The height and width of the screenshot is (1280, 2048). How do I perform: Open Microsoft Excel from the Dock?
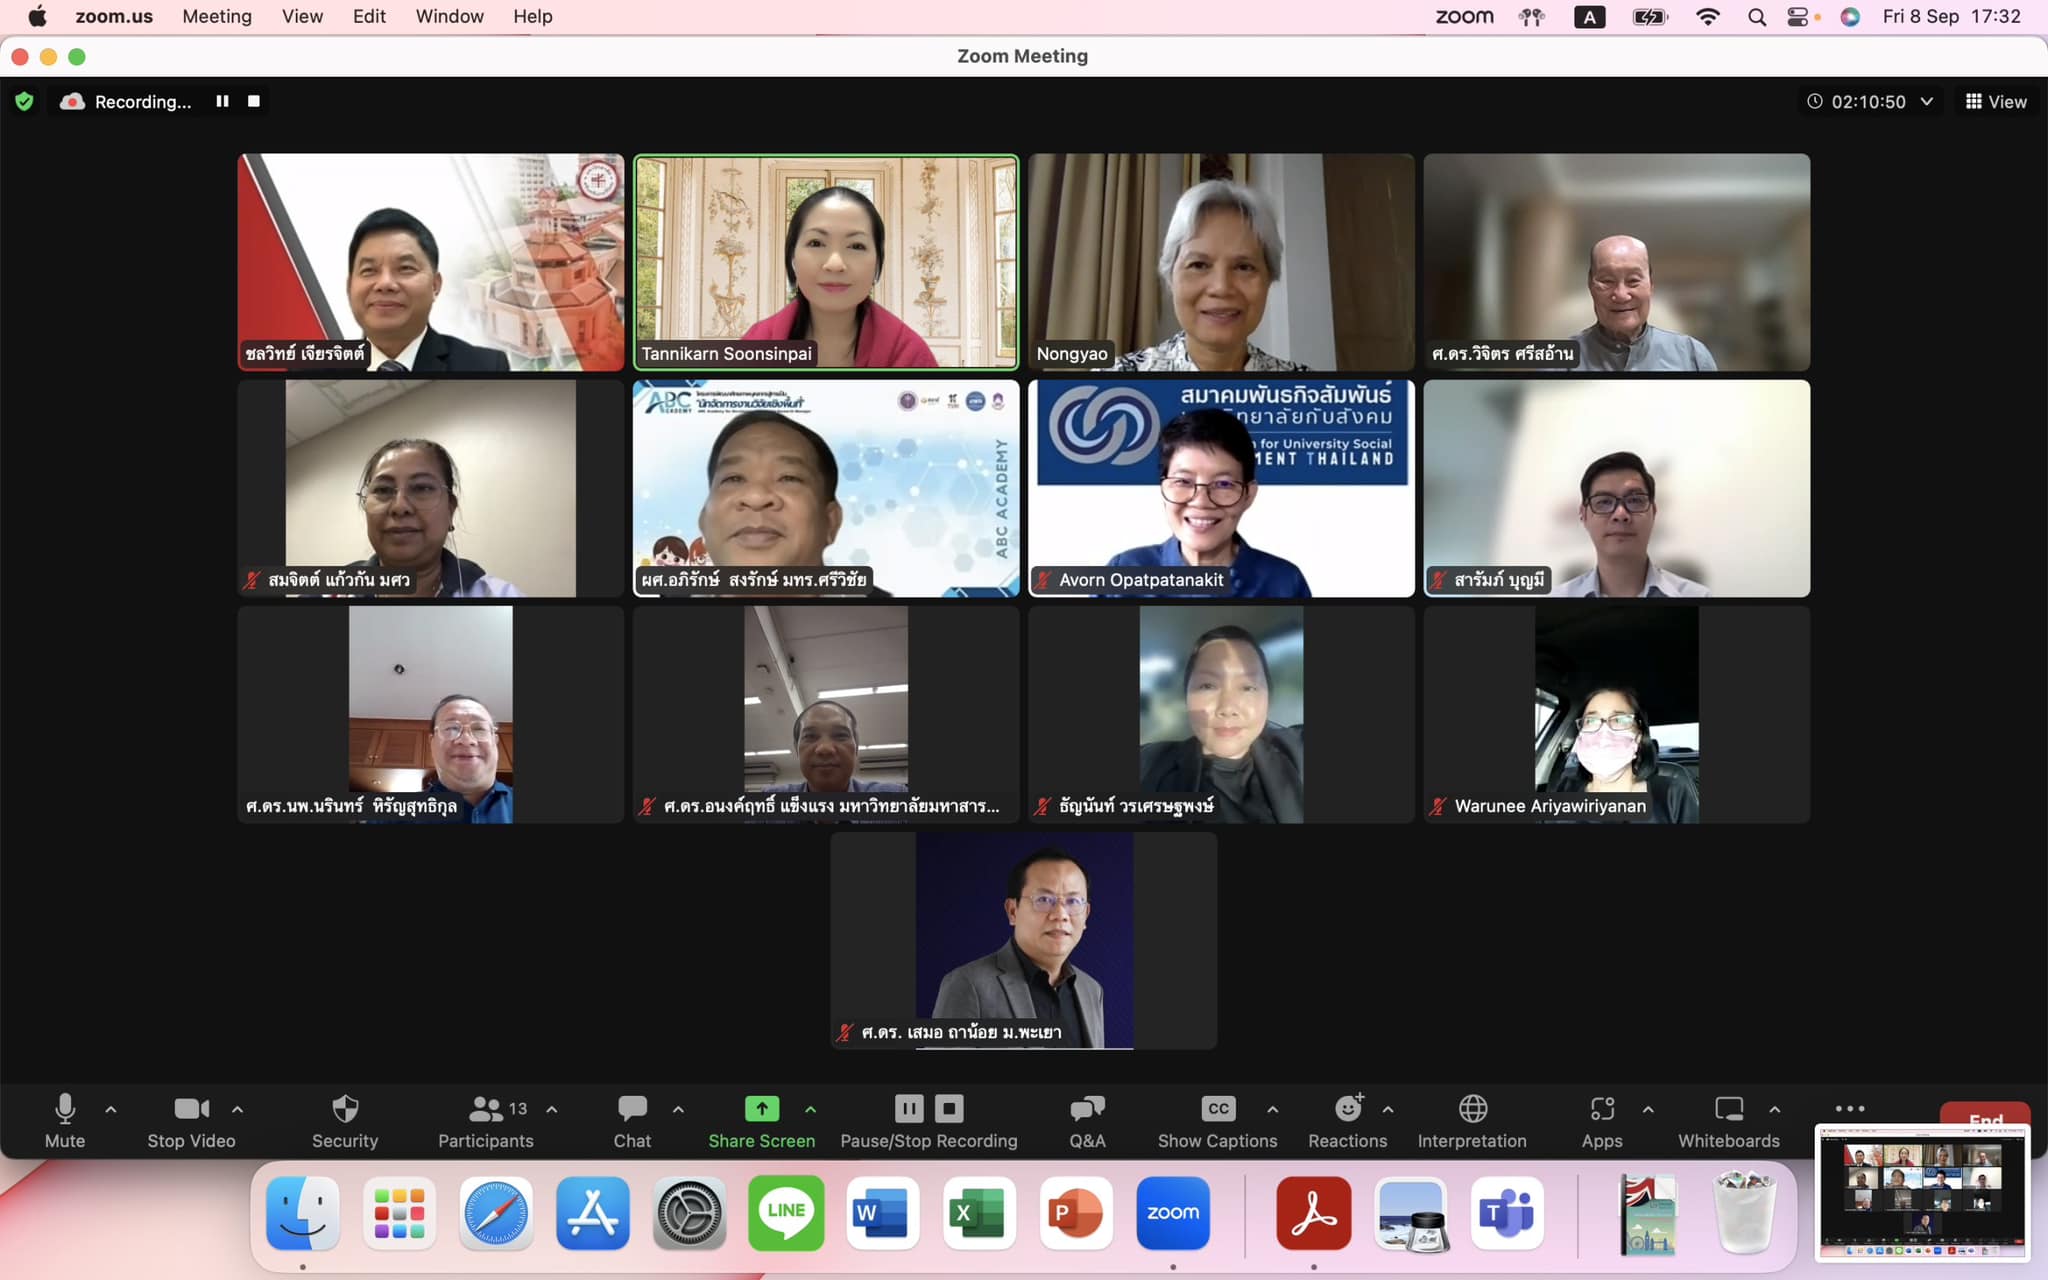[x=979, y=1213]
